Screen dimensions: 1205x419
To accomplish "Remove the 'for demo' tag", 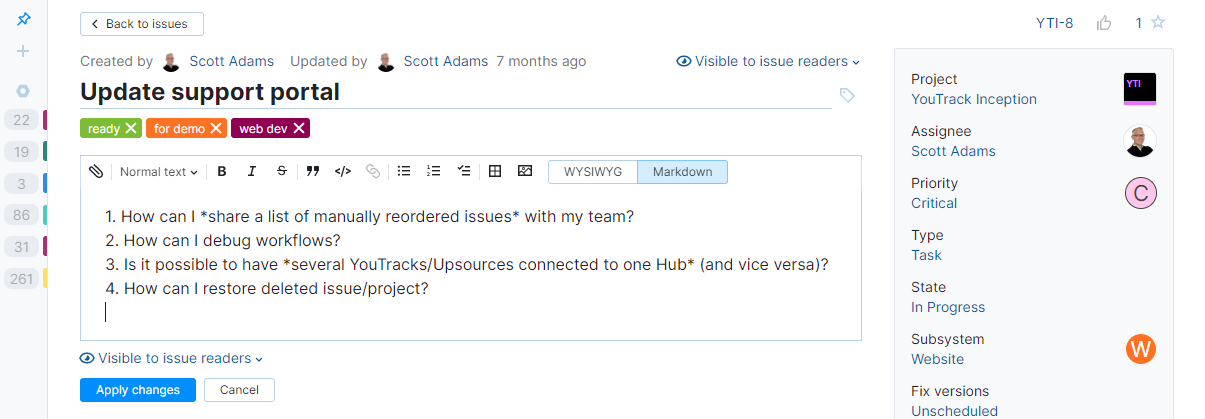I will click(215, 128).
